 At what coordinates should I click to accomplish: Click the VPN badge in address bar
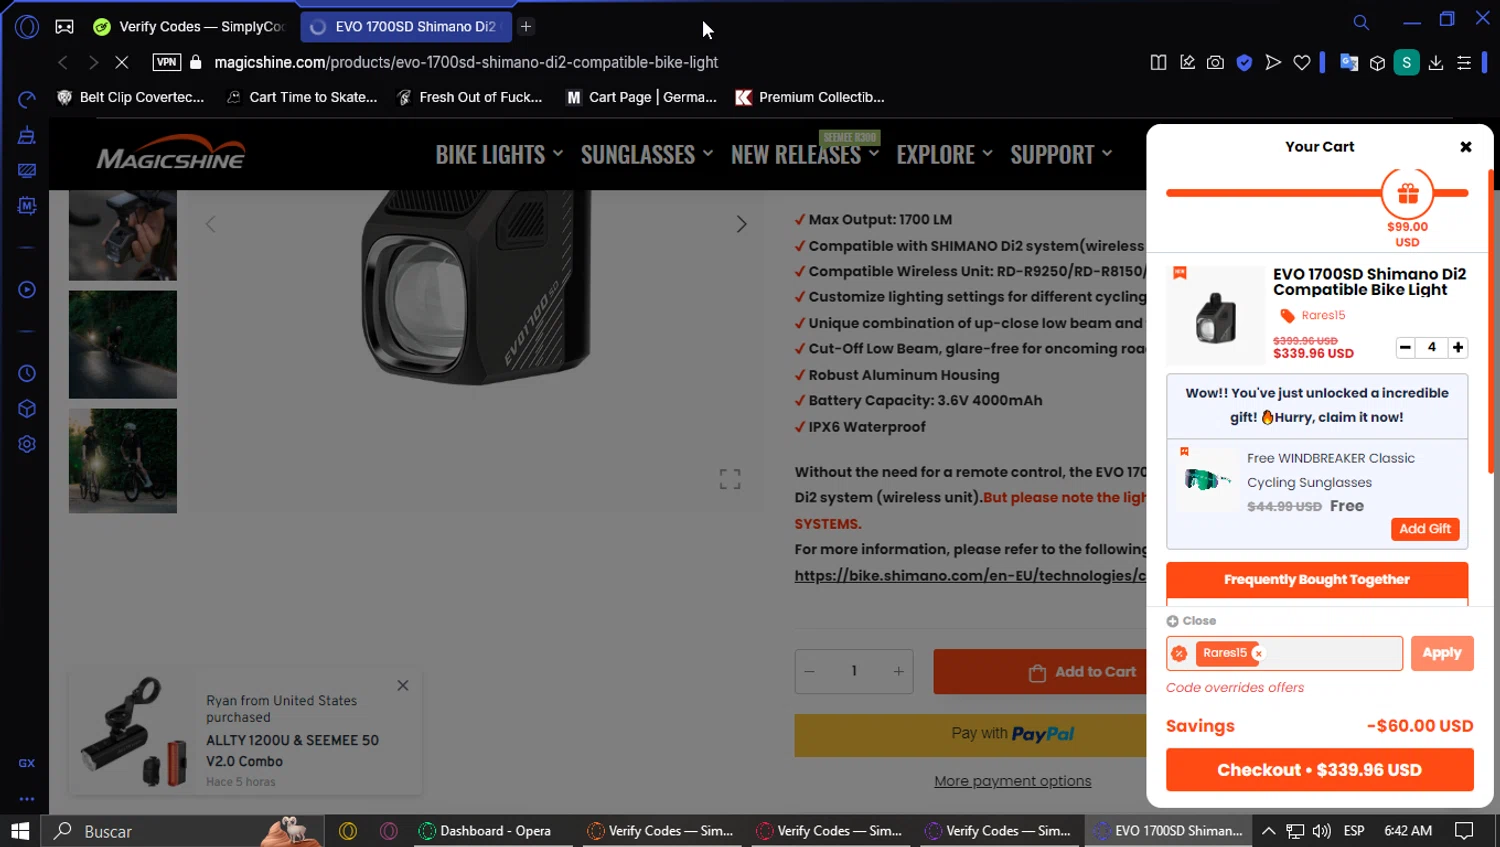click(x=167, y=62)
